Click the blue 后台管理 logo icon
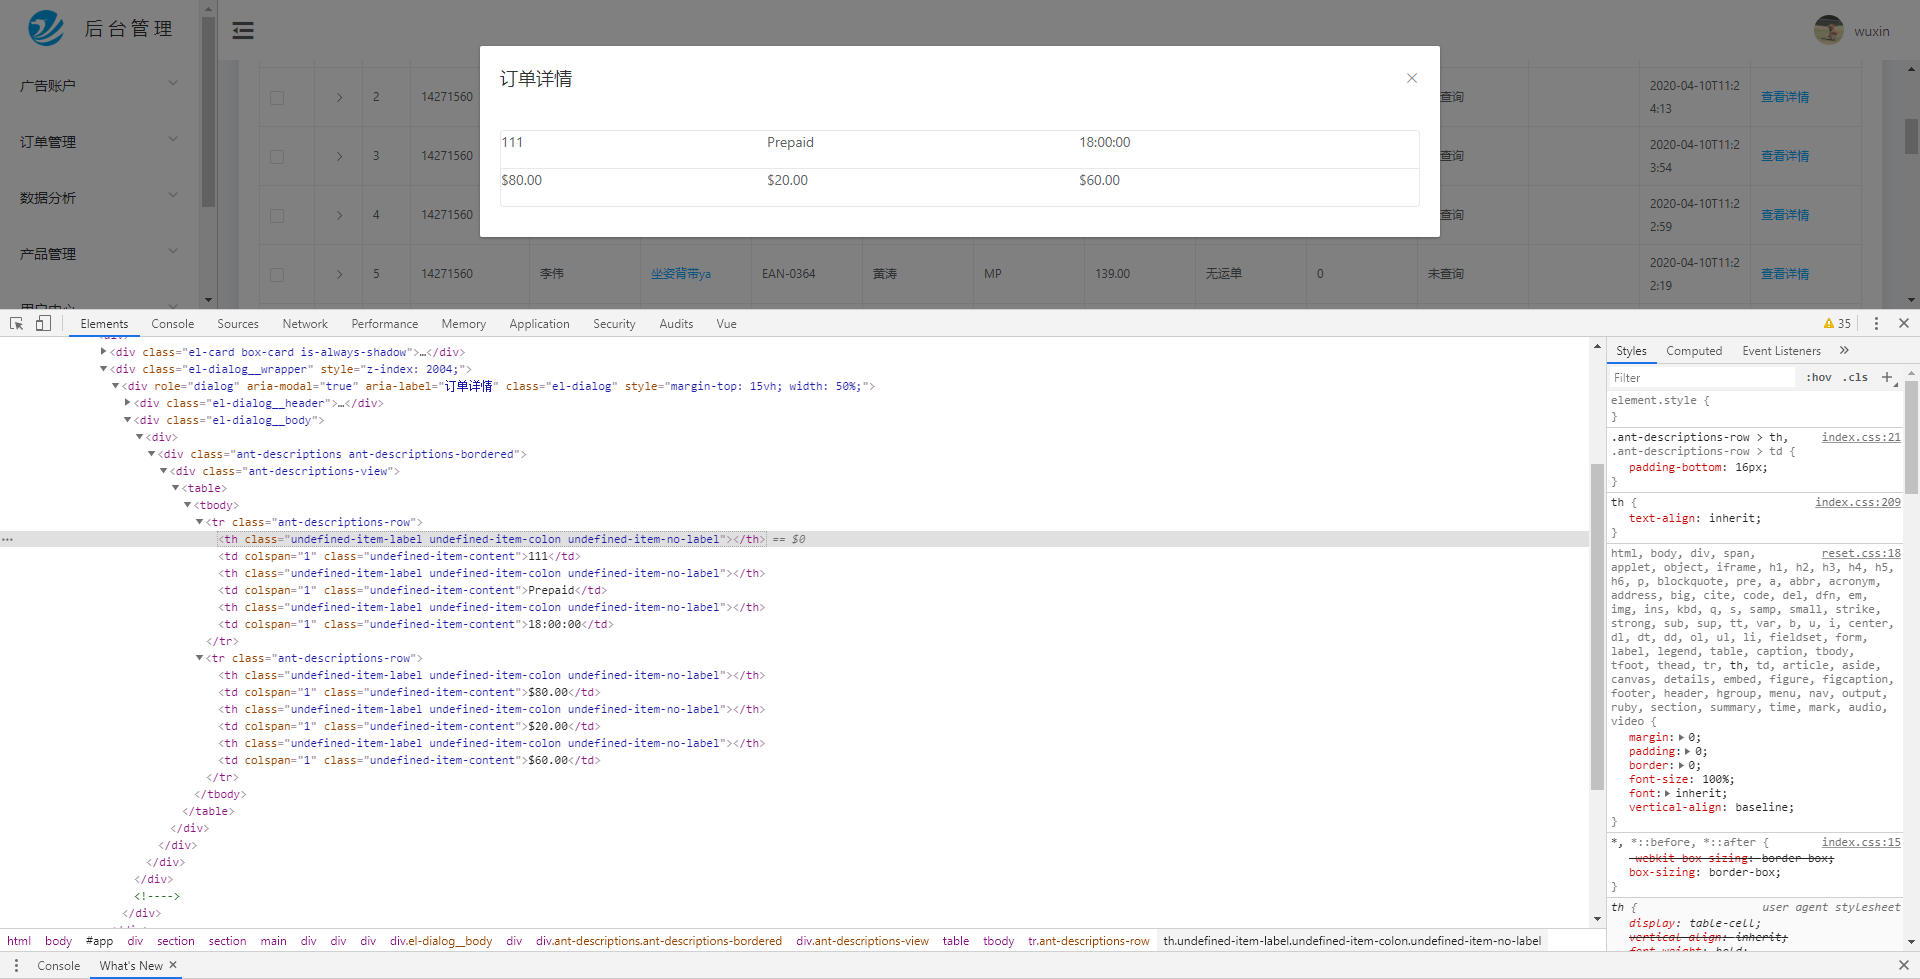The image size is (1920, 979). (x=44, y=28)
